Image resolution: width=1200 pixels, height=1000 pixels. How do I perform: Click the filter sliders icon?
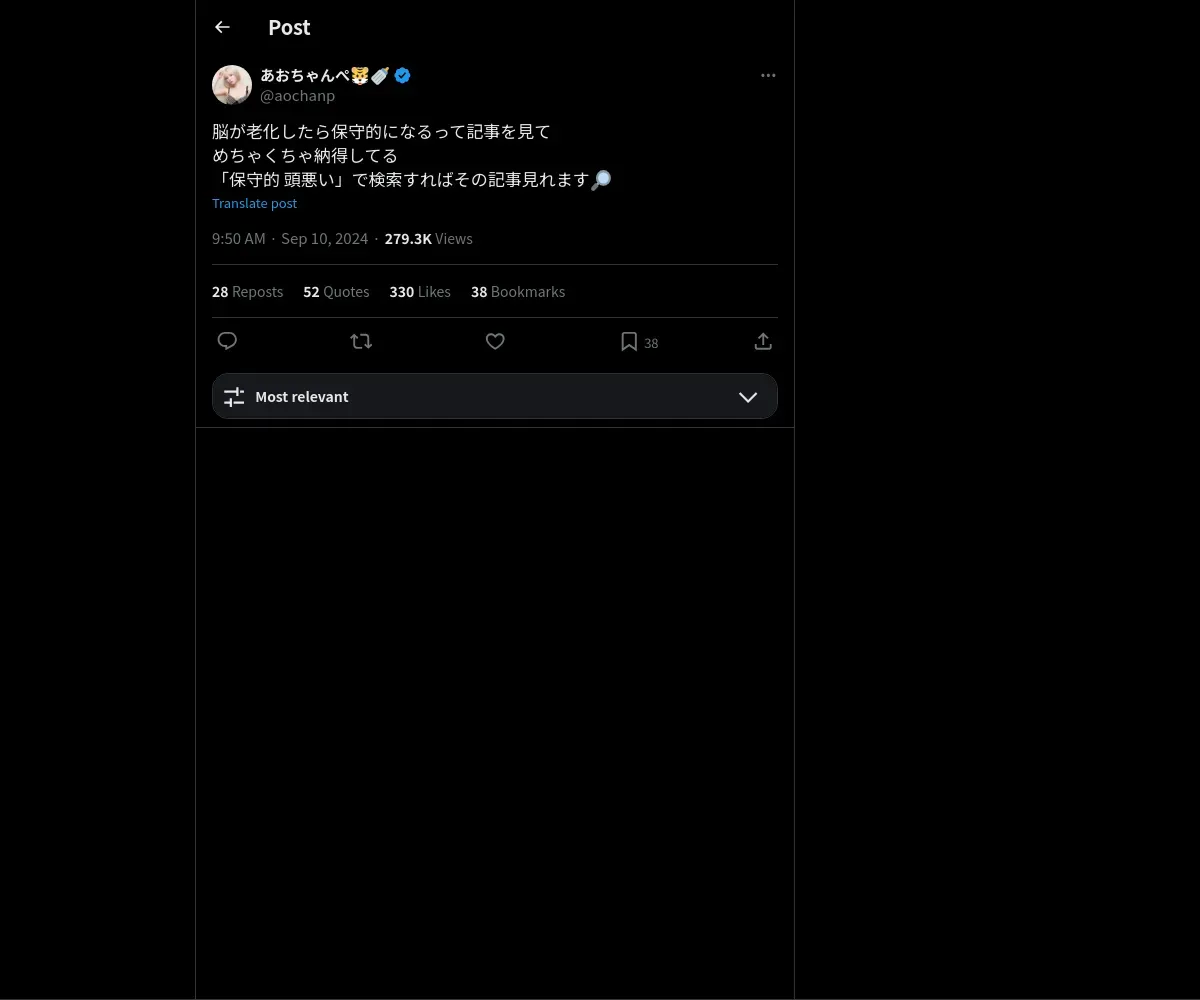[234, 397]
